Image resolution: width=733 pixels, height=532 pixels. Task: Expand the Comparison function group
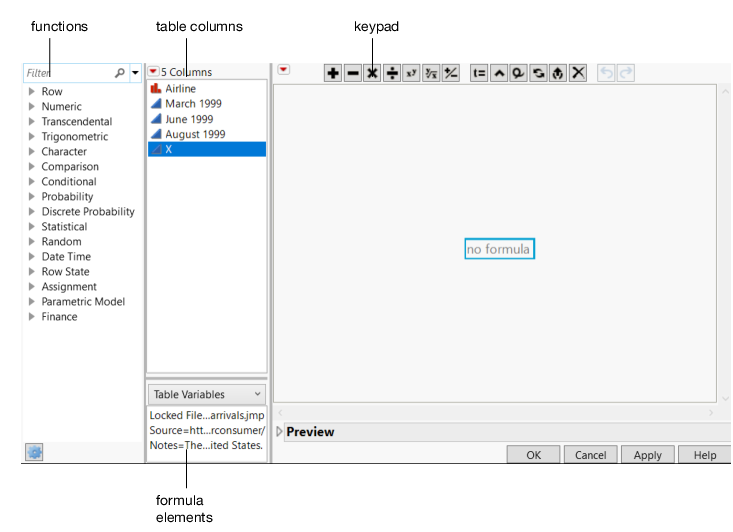32,166
